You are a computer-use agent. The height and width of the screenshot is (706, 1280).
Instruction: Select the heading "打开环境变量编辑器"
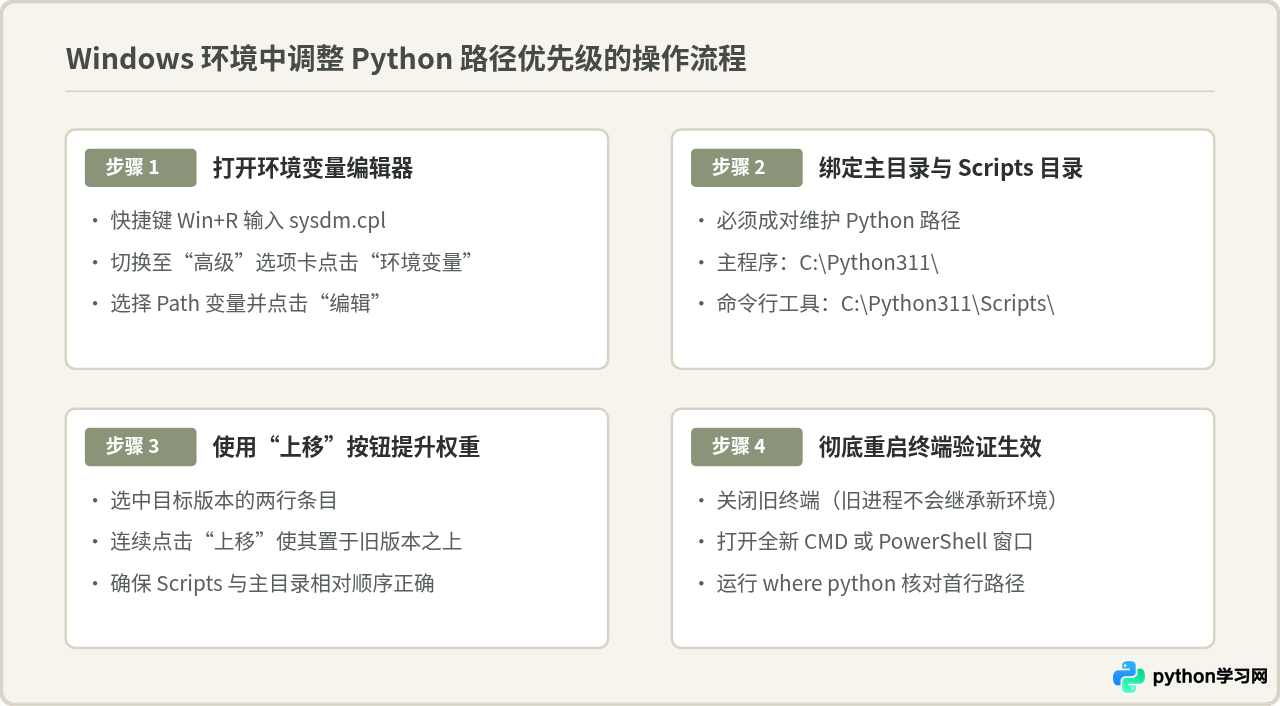pyautogui.click(x=313, y=168)
